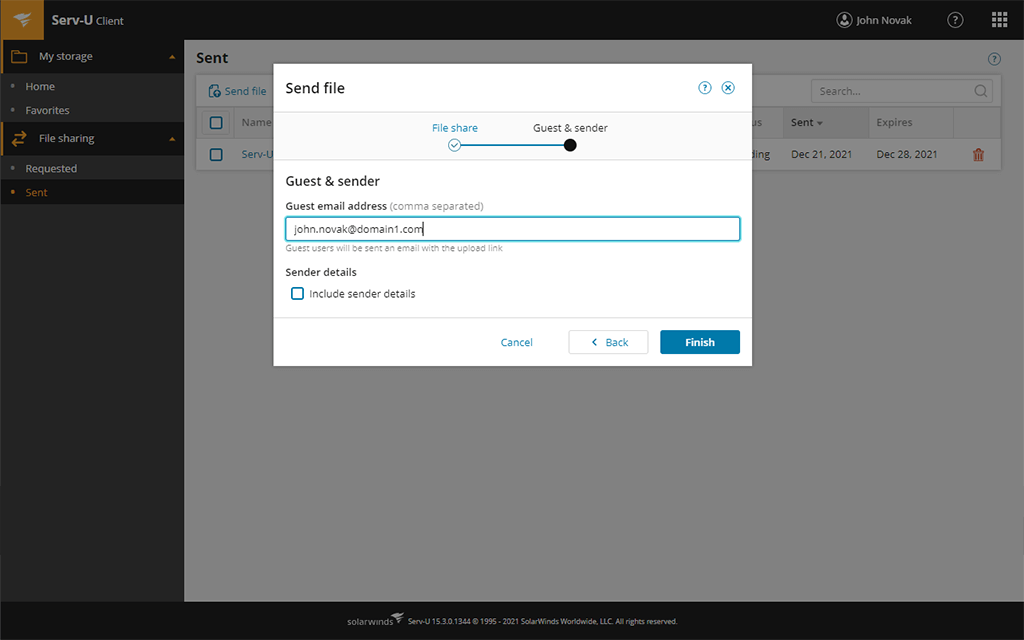Click the guest email address input field
Screen dimensions: 1024x640
click(x=512, y=228)
